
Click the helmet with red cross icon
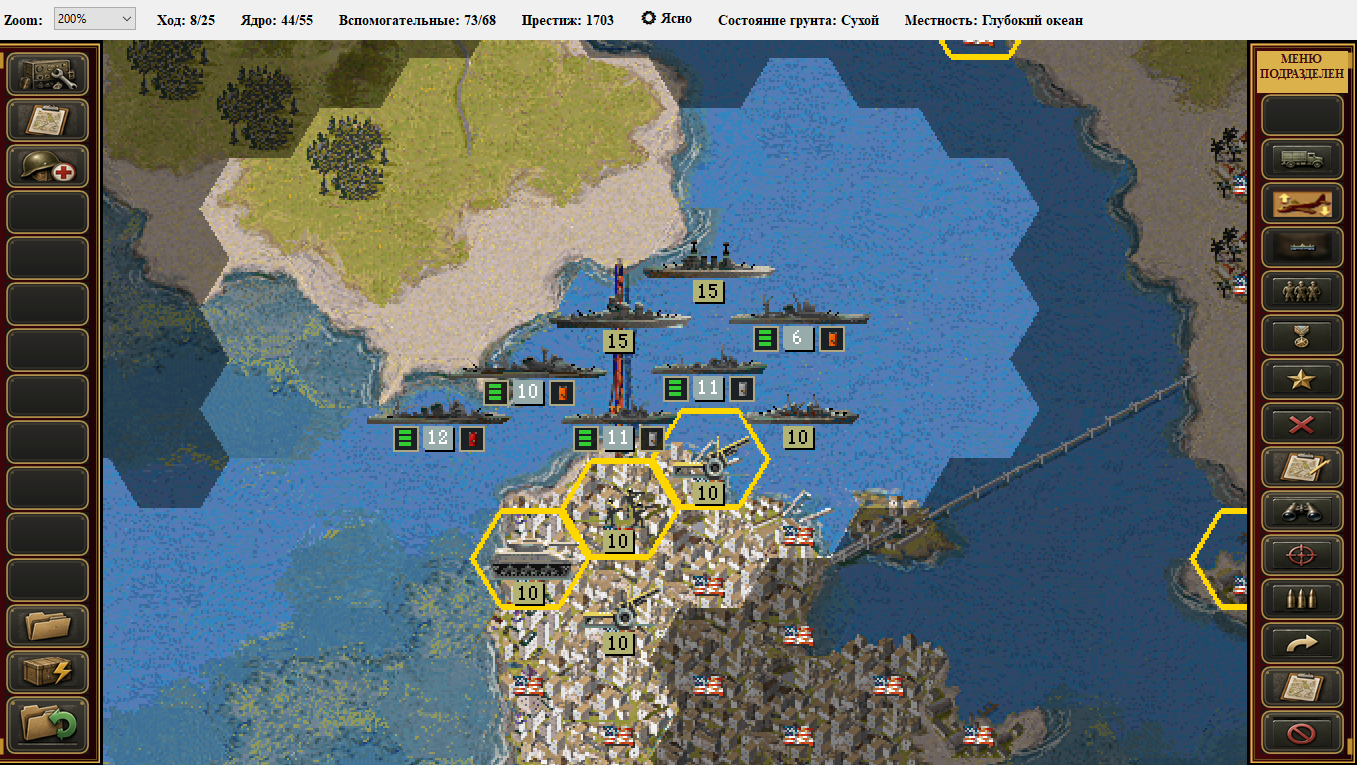pyautogui.click(x=48, y=166)
